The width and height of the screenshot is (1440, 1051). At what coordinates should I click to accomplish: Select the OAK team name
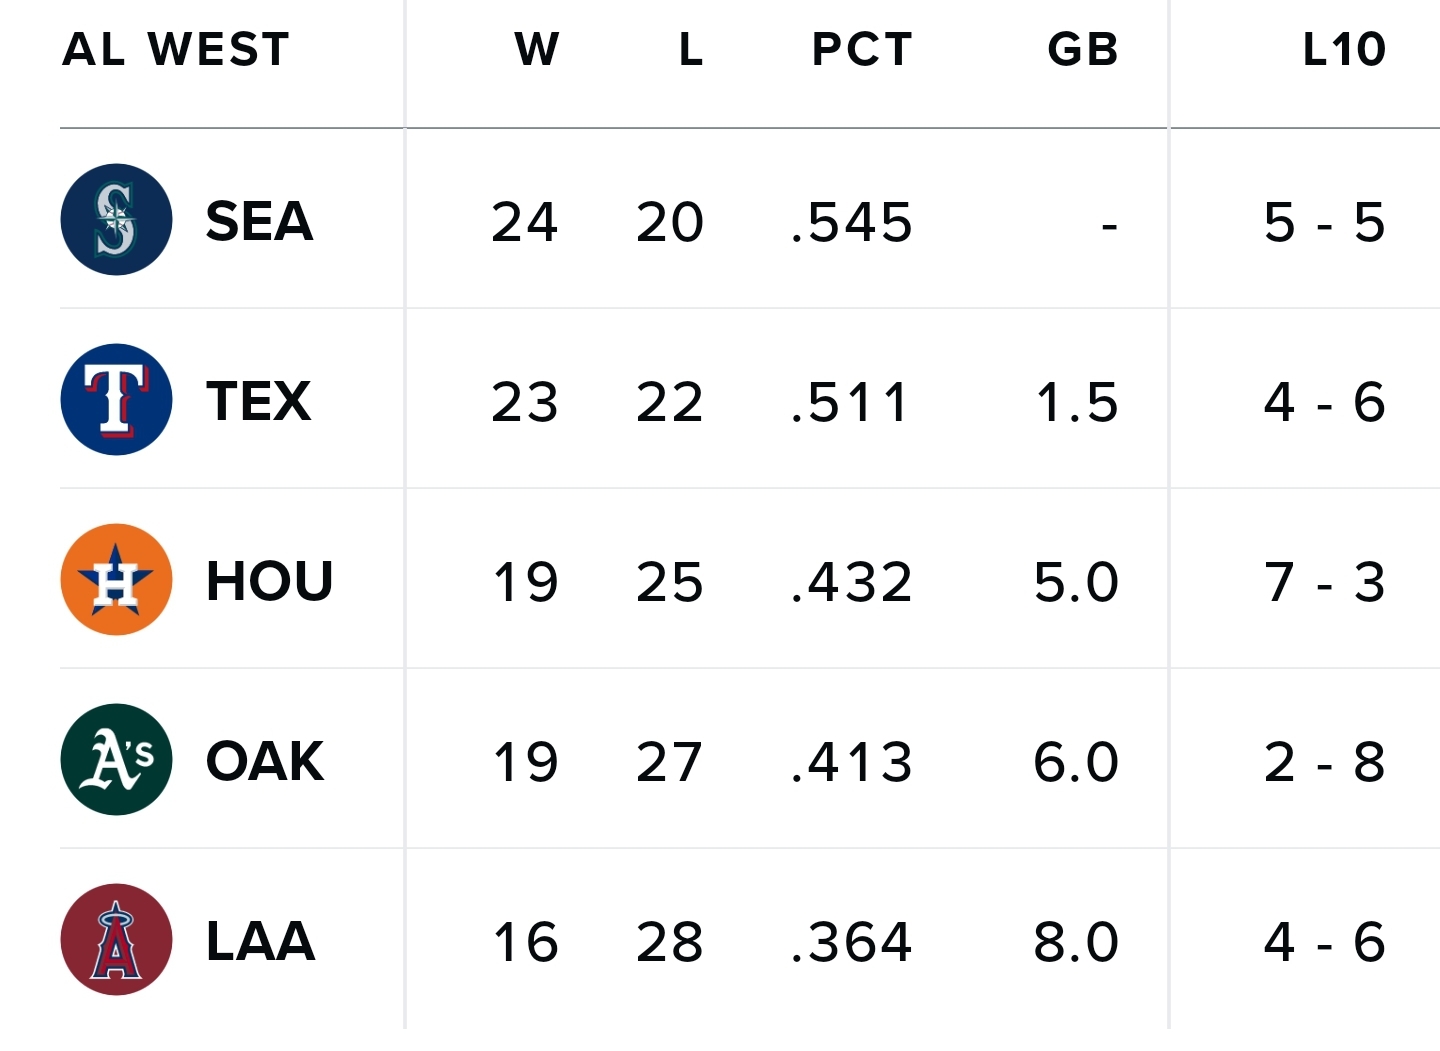(265, 761)
